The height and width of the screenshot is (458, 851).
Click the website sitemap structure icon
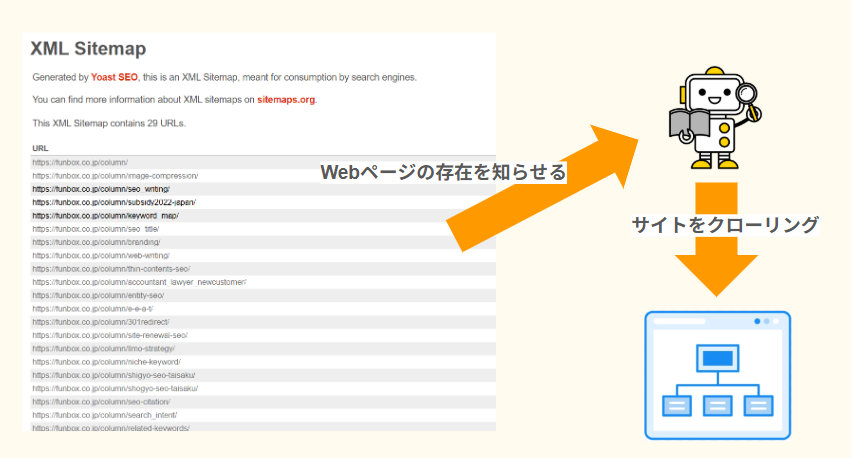tap(717, 376)
